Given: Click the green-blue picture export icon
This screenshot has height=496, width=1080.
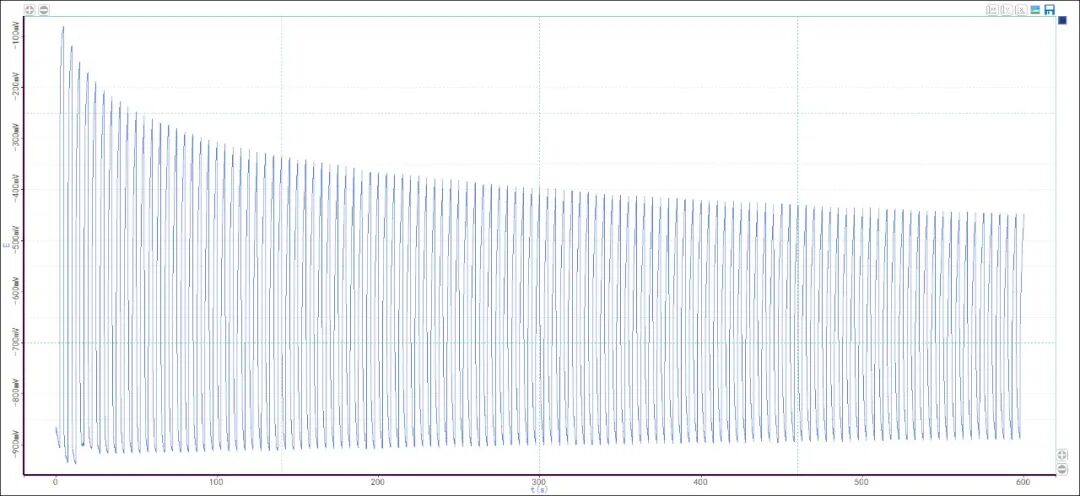Looking at the screenshot, I should [x=1035, y=10].
